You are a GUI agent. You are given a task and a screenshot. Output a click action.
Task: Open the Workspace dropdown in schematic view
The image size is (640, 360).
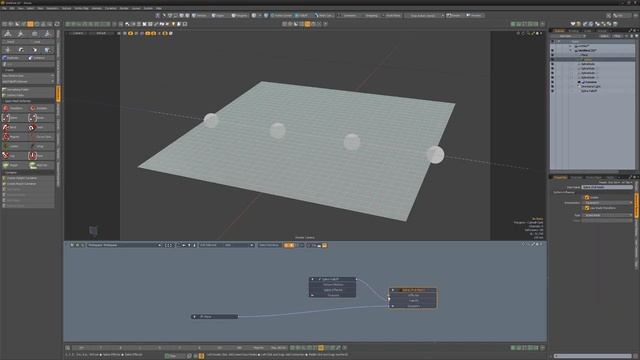(x=124, y=245)
